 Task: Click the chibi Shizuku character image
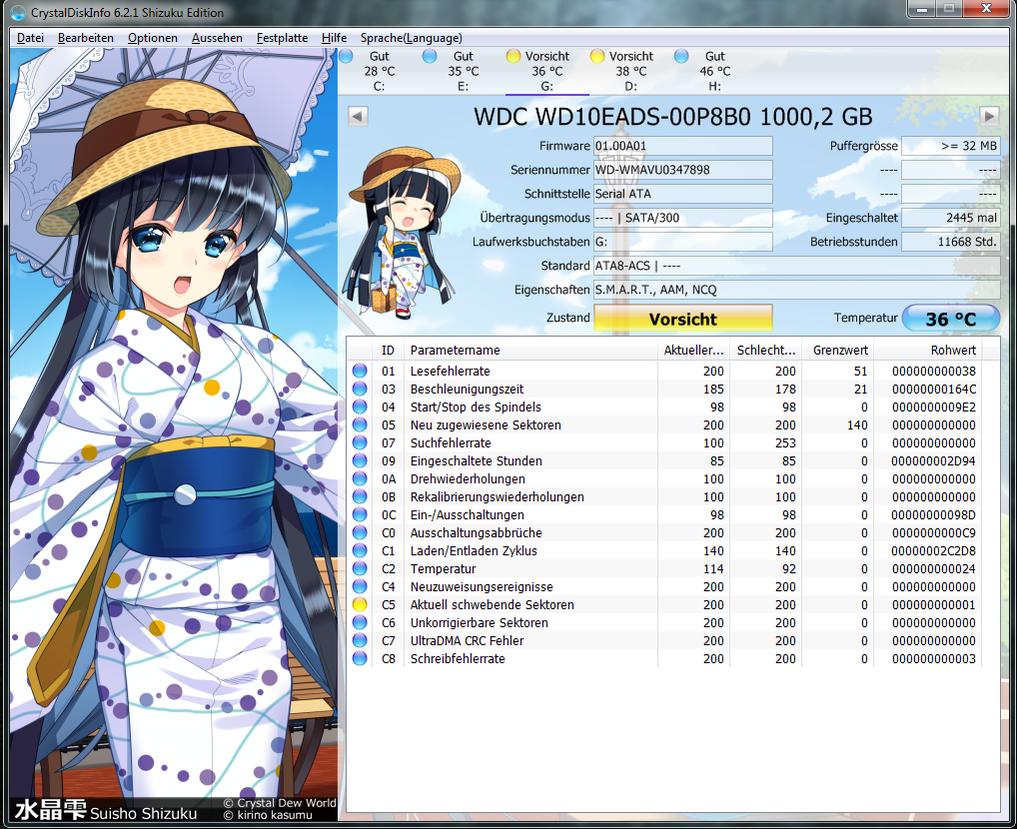(x=403, y=234)
